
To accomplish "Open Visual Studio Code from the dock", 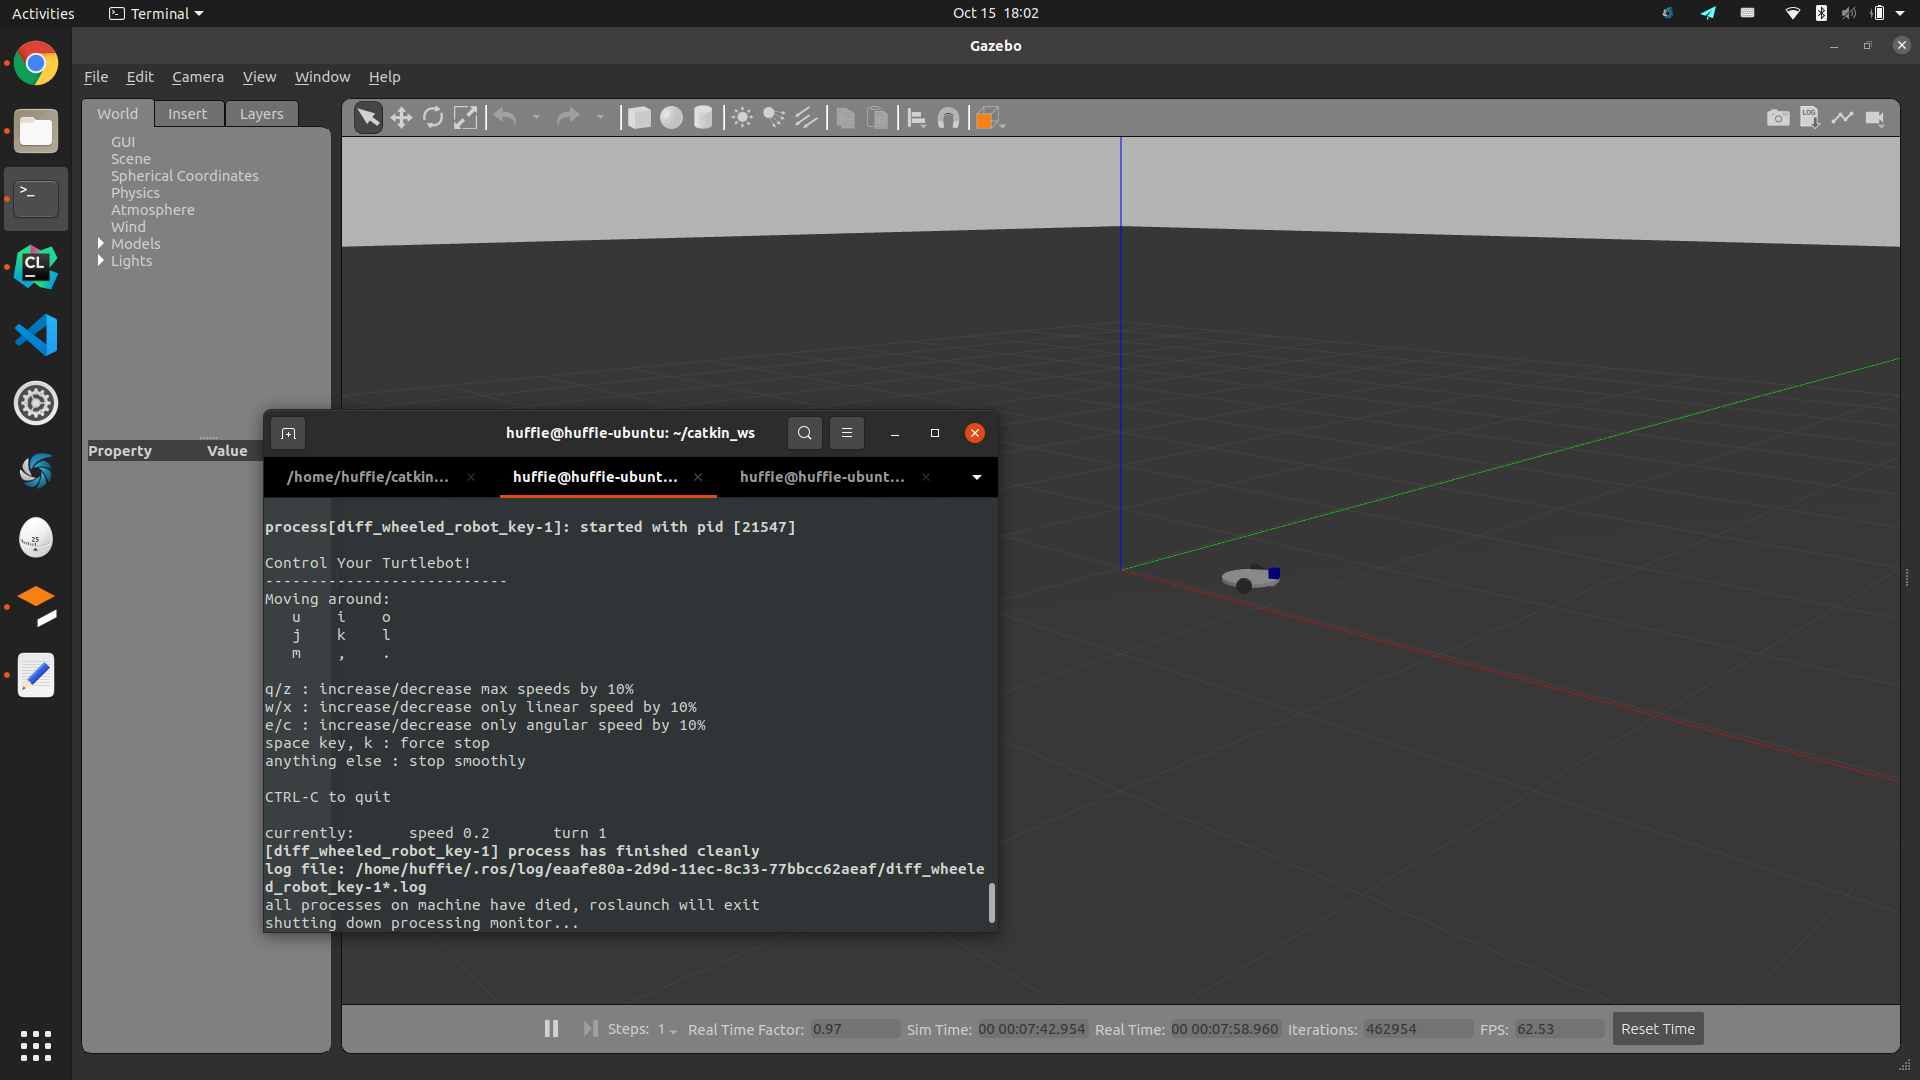I will pyautogui.click(x=36, y=335).
